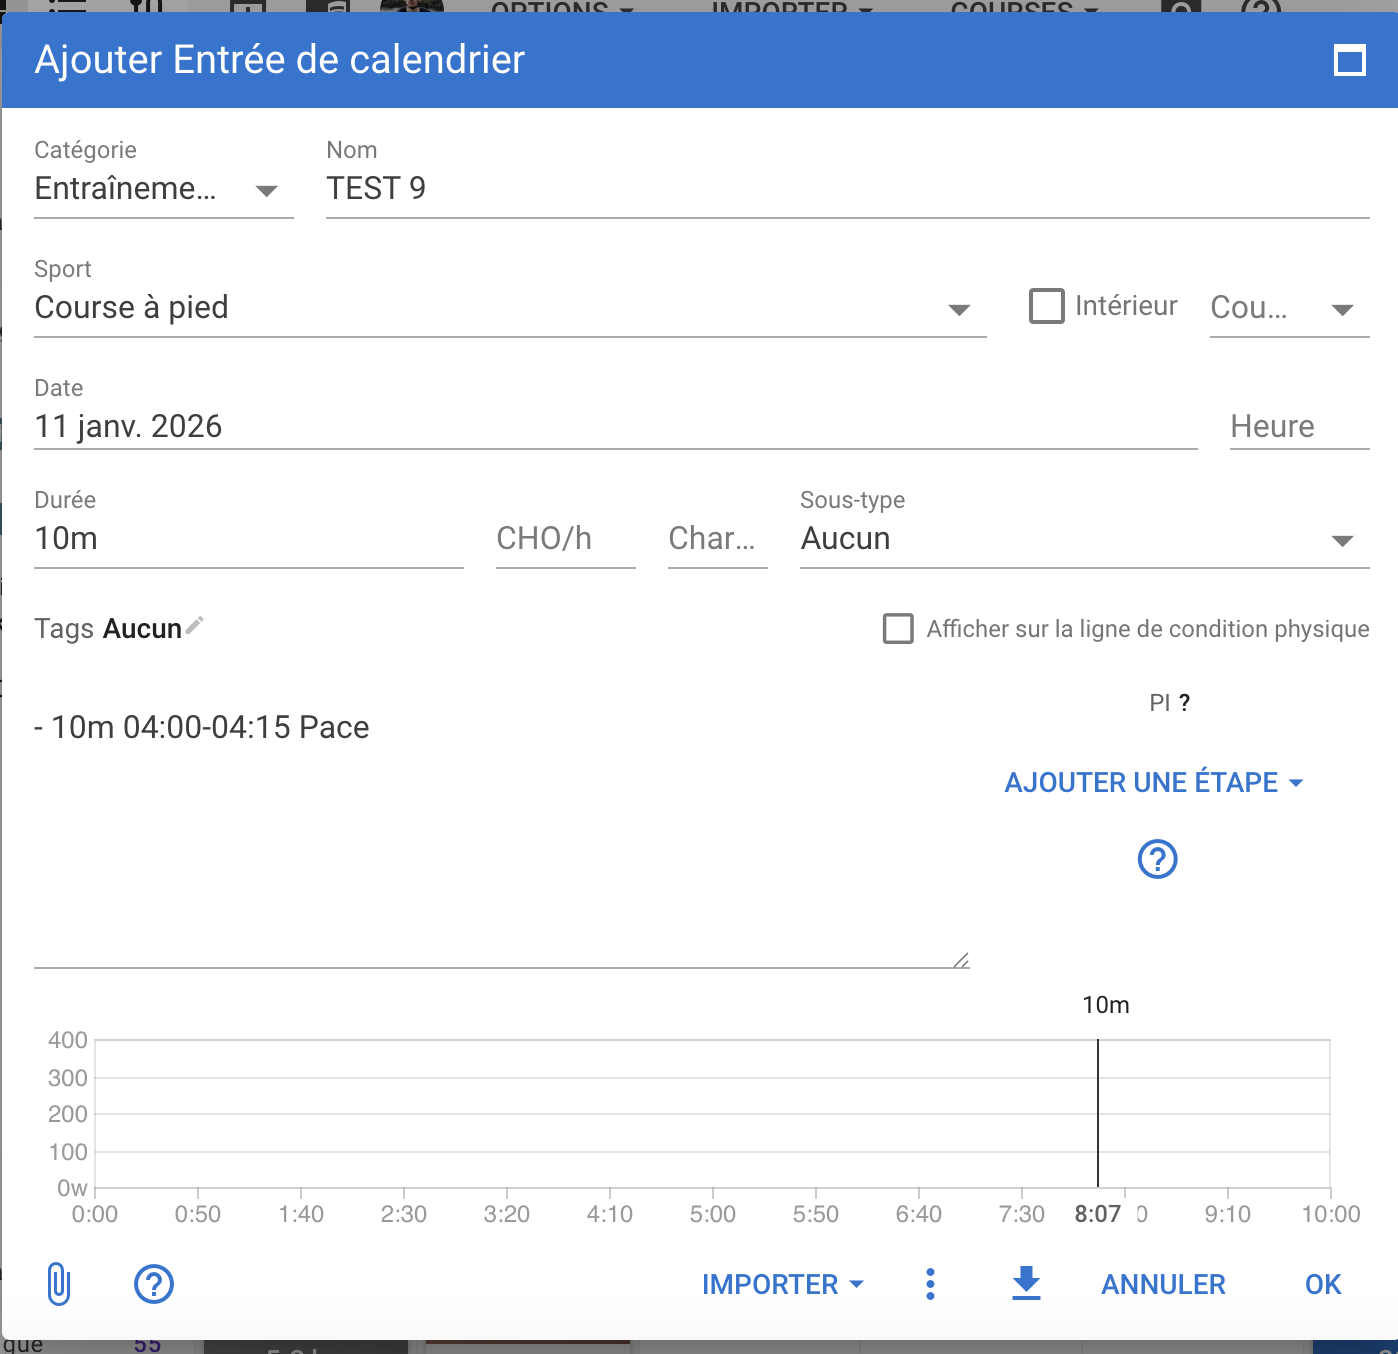
Task: Click the download workout icon
Action: pyautogui.click(x=1026, y=1283)
